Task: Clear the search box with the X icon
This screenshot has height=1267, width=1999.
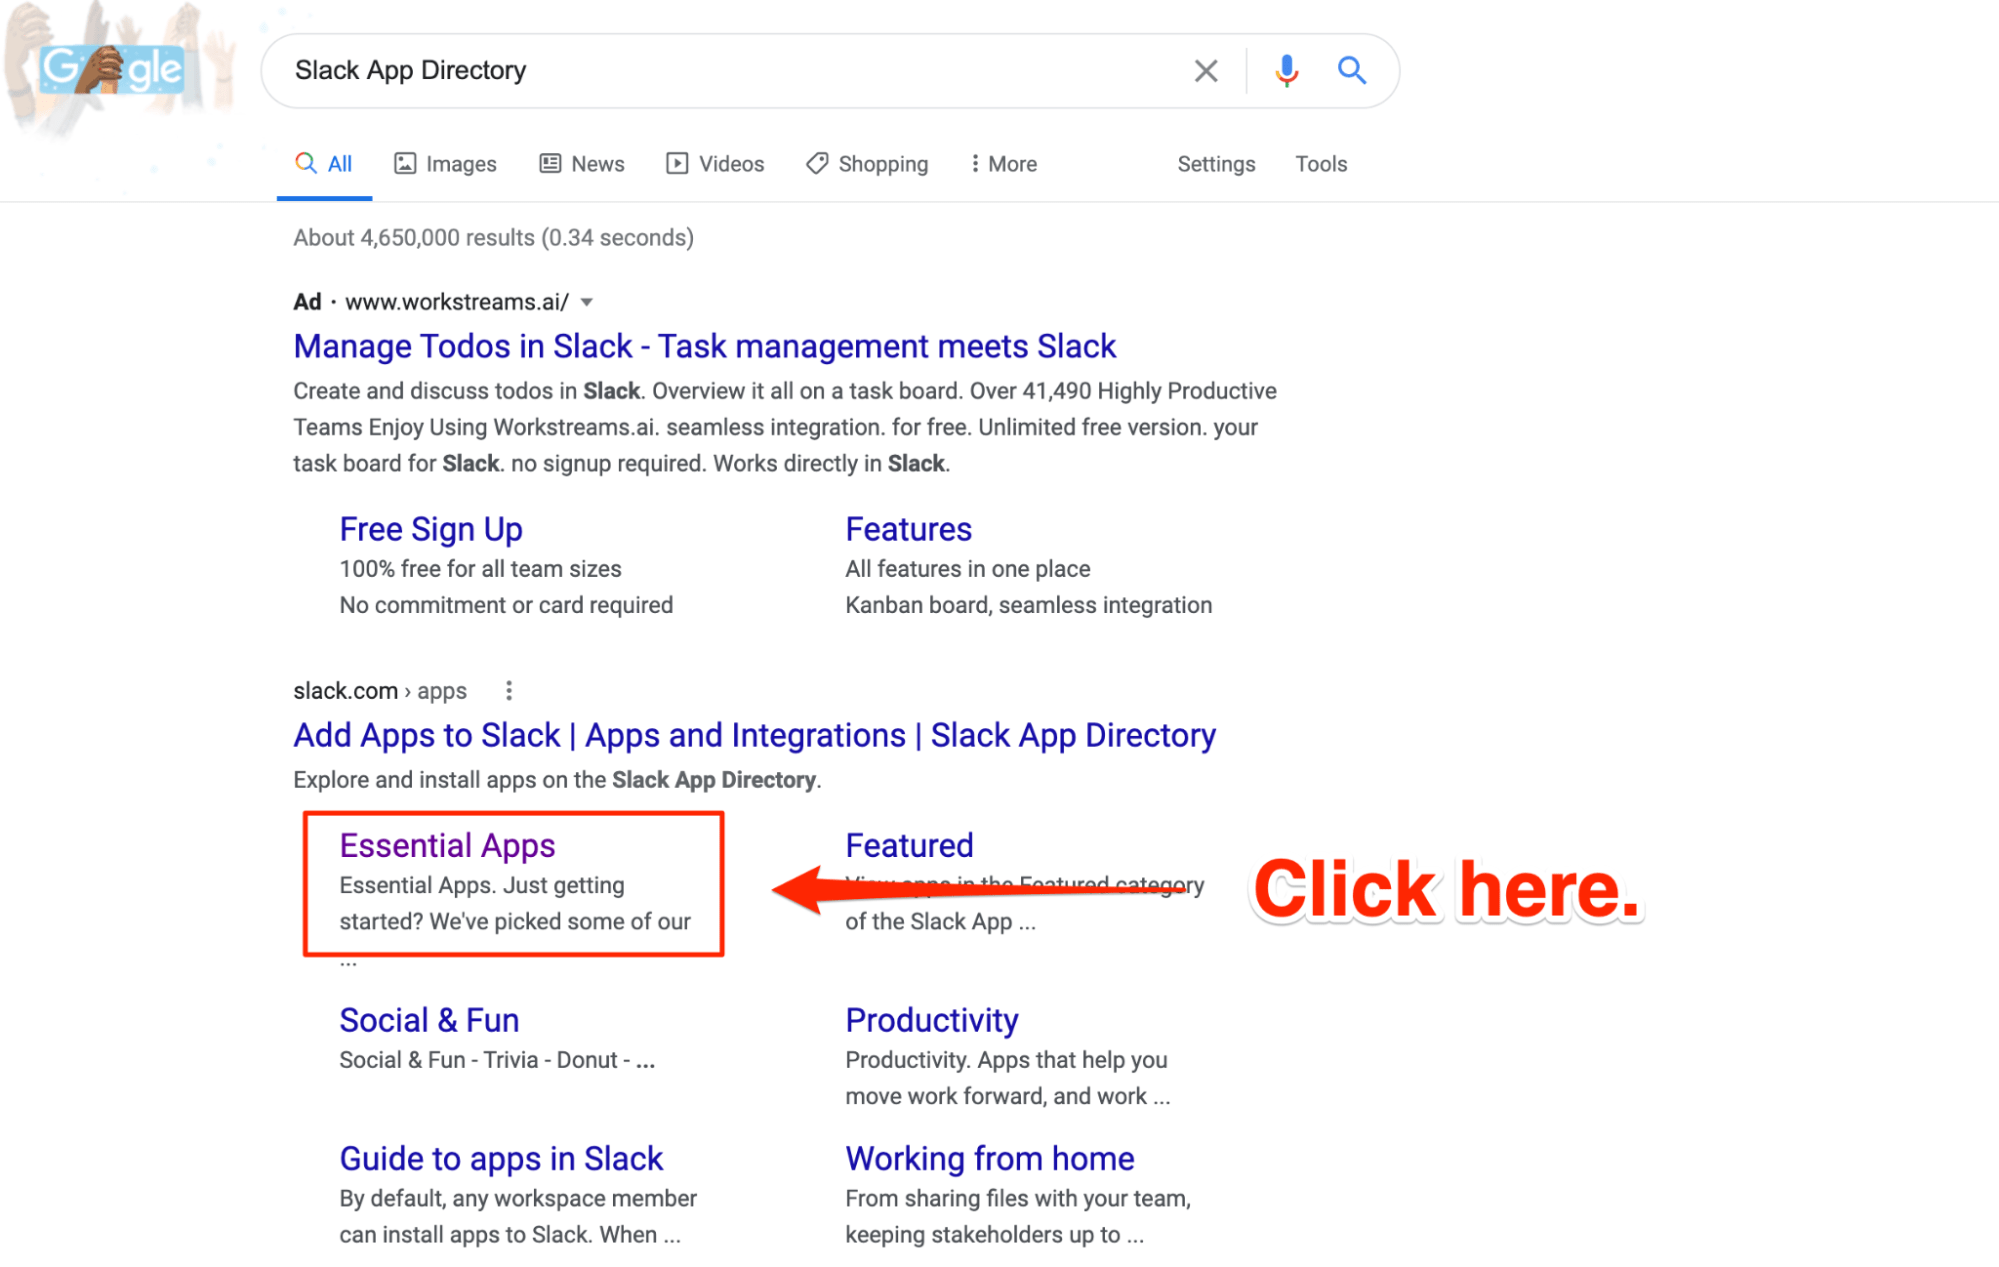Action: (x=1206, y=71)
